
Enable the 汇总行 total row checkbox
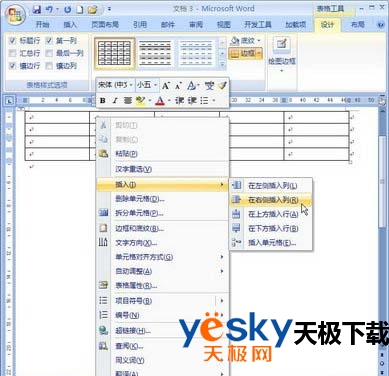pyautogui.click(x=12, y=53)
